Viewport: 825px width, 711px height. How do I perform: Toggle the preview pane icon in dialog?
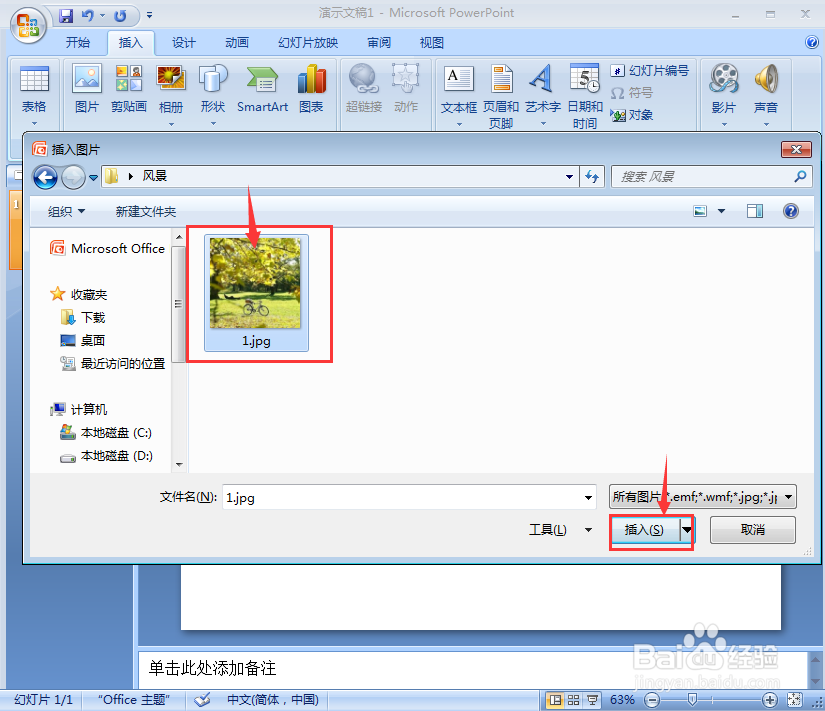click(x=755, y=212)
